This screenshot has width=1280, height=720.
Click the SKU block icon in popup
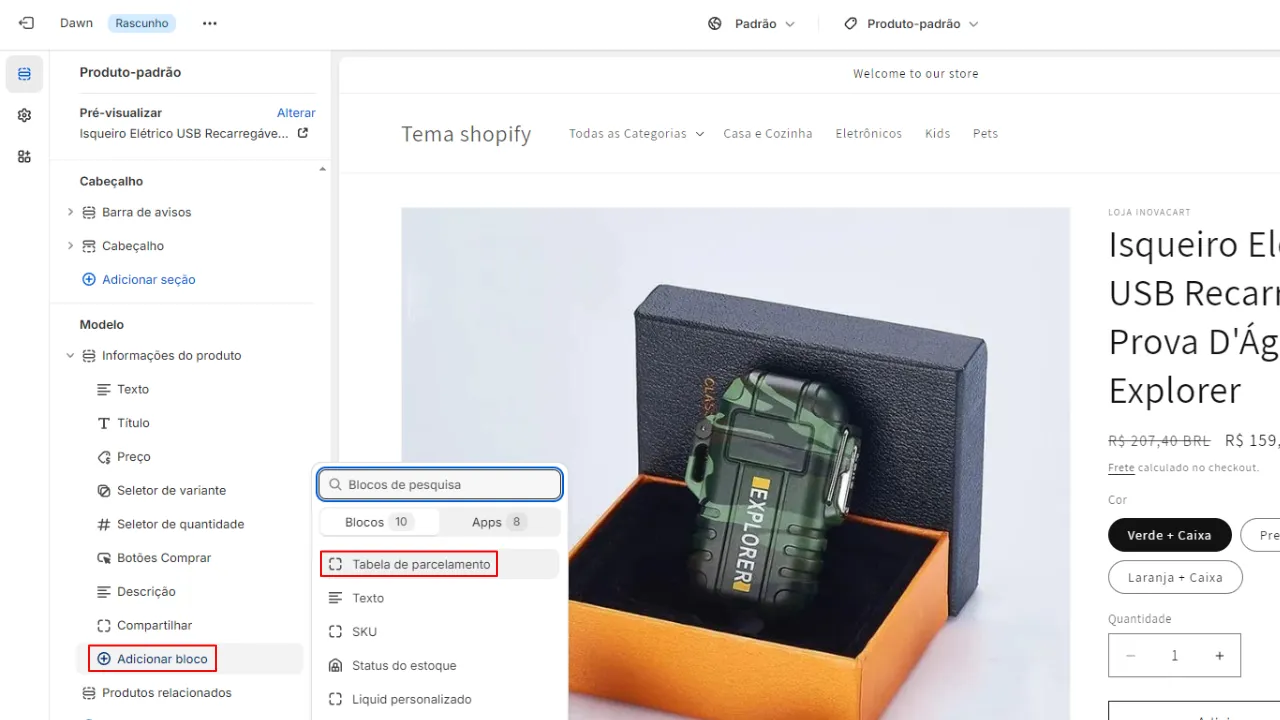336,632
